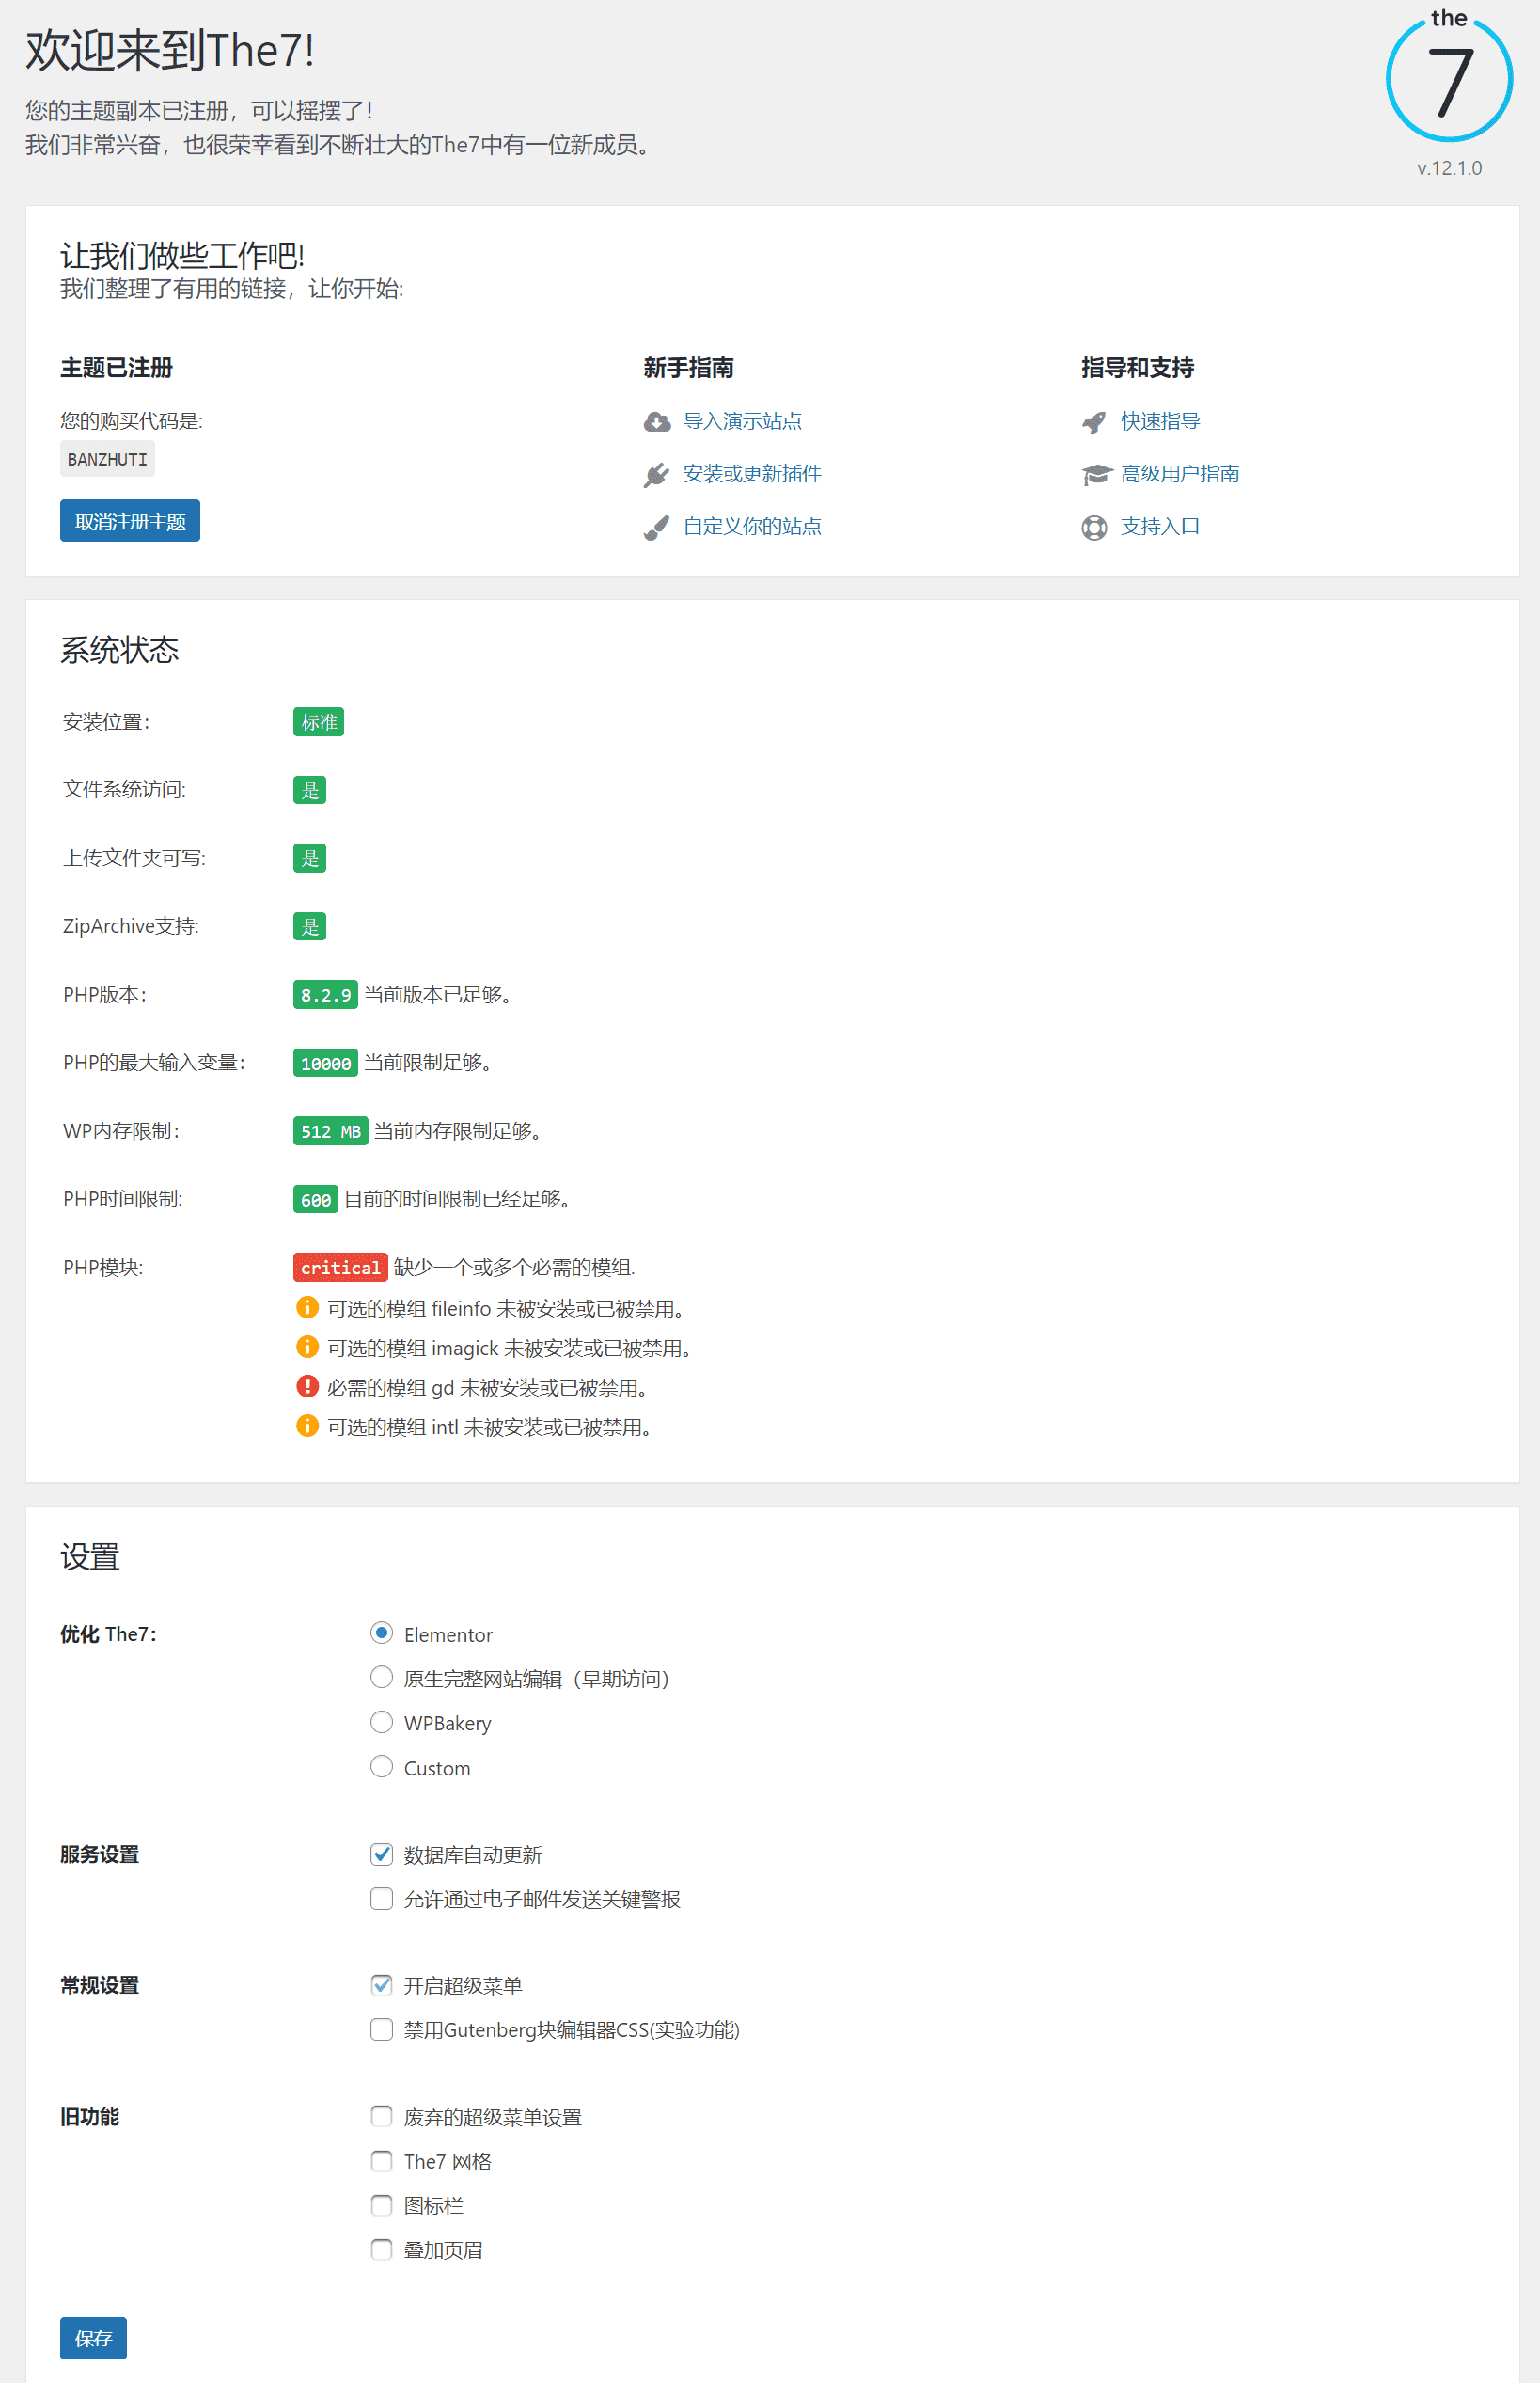Click the 取消注册主题 button
1540x2383 pixels.
tap(130, 521)
